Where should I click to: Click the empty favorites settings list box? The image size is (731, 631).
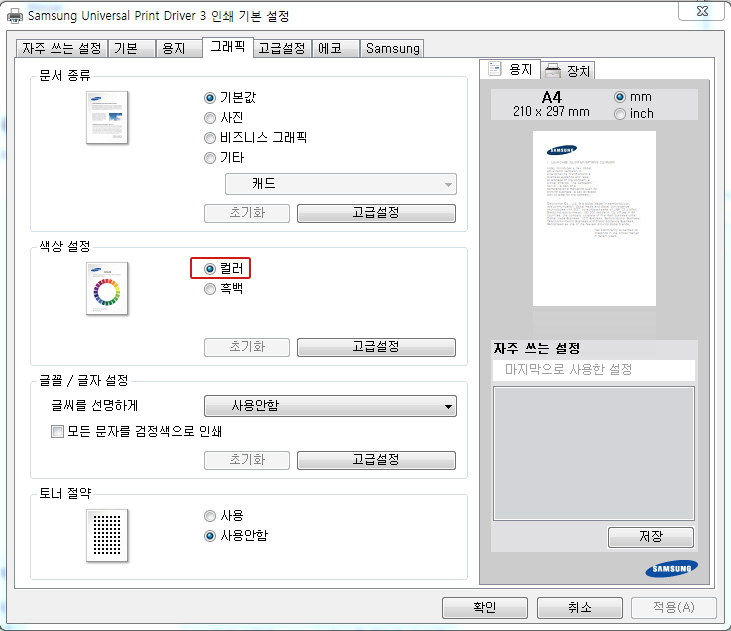(593, 453)
